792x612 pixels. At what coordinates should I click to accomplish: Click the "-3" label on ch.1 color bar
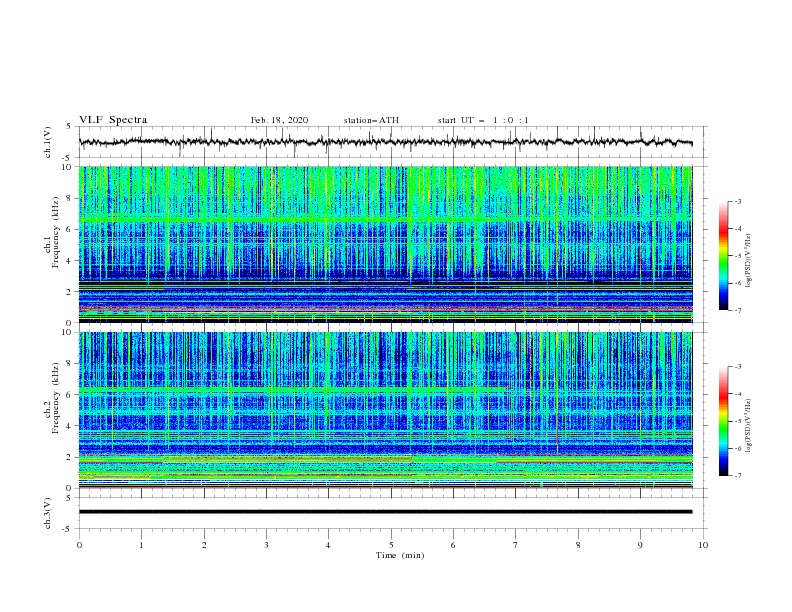738,202
